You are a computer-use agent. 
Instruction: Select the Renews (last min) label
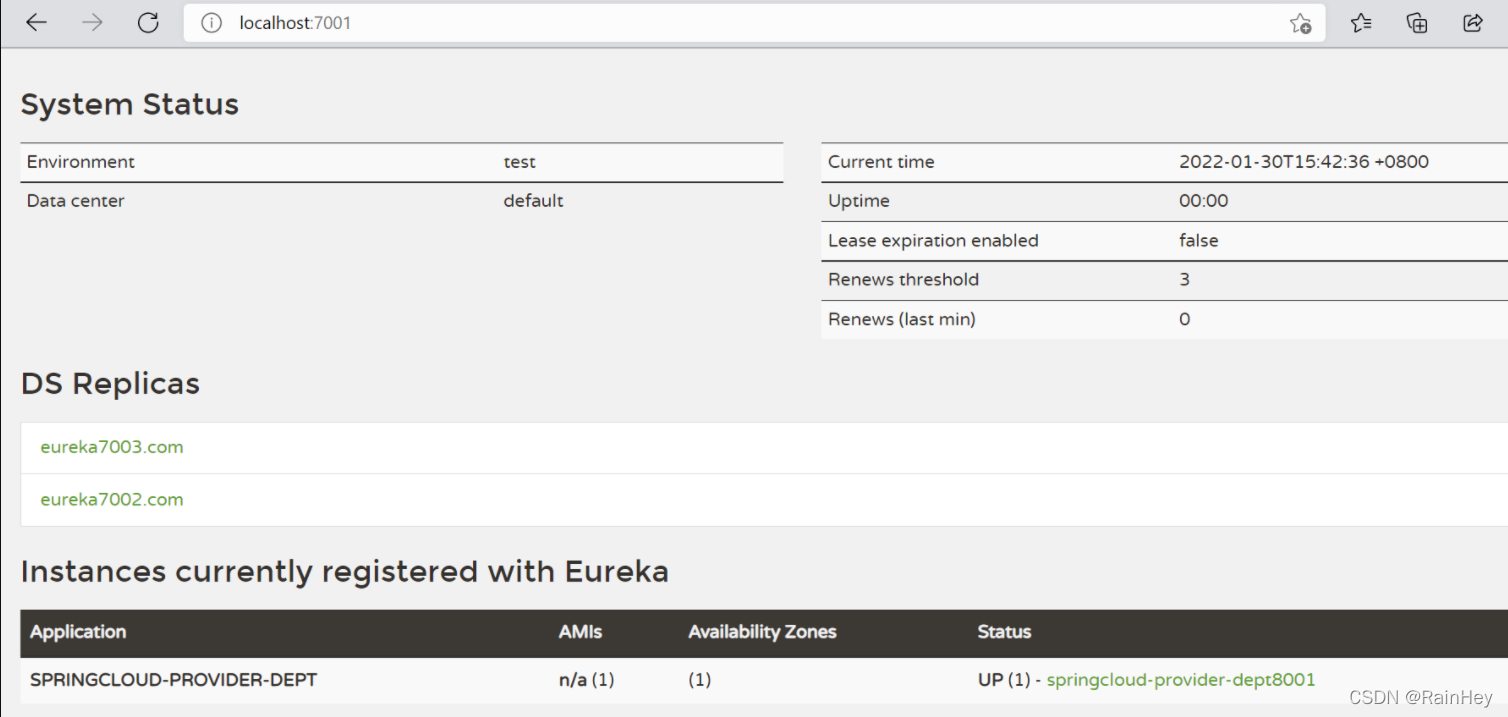[902, 320]
